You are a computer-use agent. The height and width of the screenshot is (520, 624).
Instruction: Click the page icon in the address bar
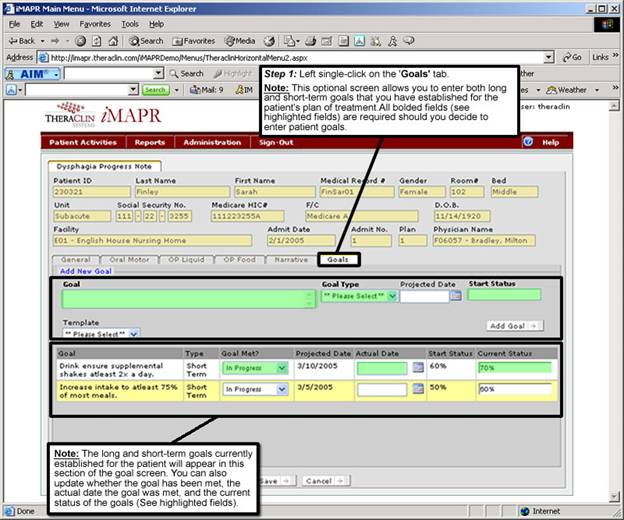pyautogui.click(x=43, y=58)
